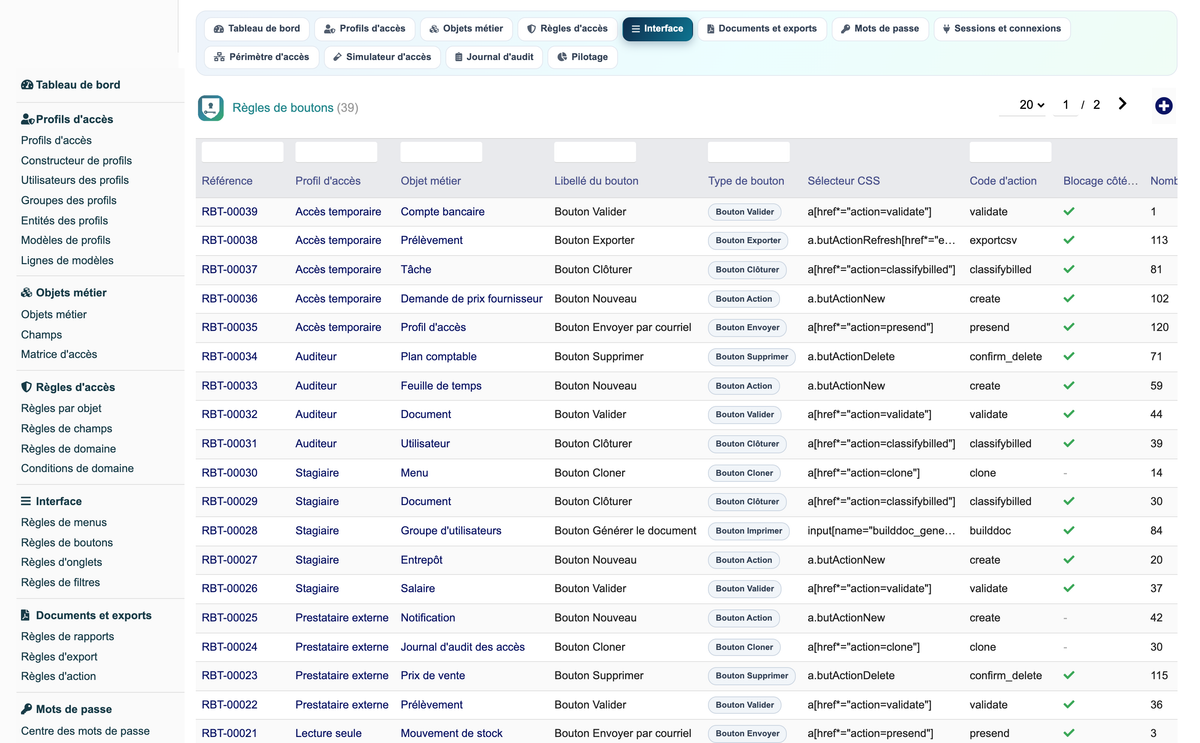
Task: Switch to the Journal d'audit tab
Action: click(494, 57)
